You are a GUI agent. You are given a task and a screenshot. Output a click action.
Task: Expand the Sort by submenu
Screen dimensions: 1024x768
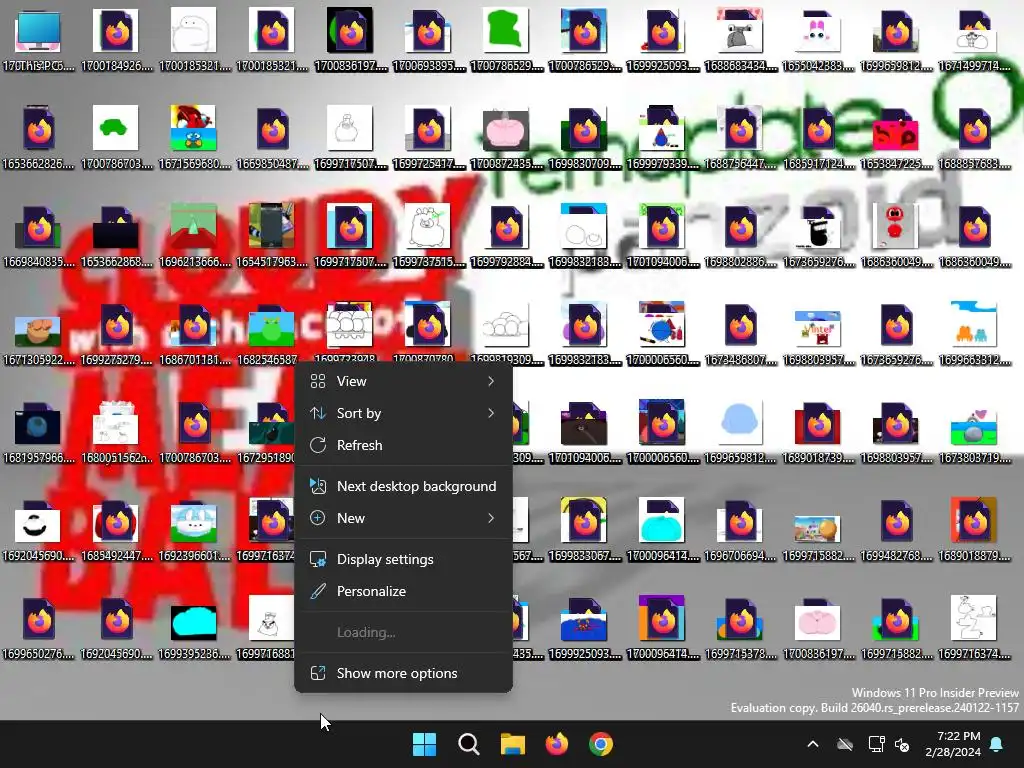[x=403, y=413]
